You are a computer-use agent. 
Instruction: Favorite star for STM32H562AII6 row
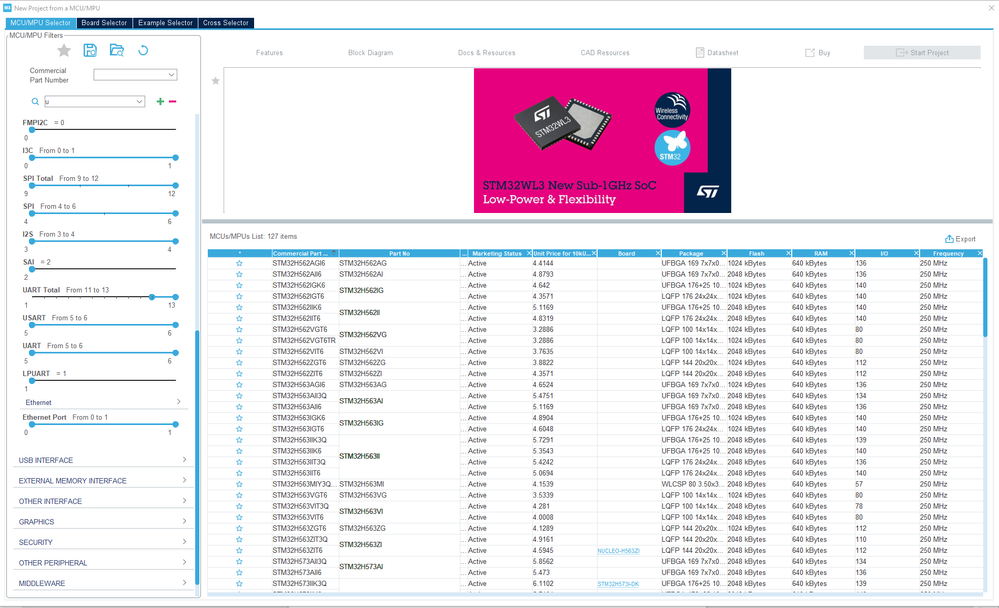click(239, 274)
